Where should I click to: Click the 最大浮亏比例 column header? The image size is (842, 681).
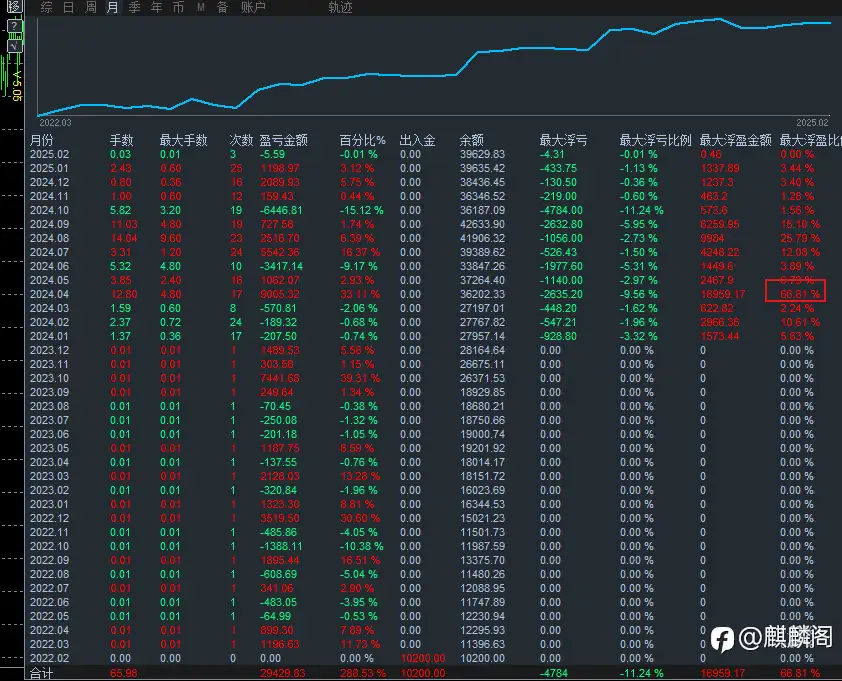[656, 140]
